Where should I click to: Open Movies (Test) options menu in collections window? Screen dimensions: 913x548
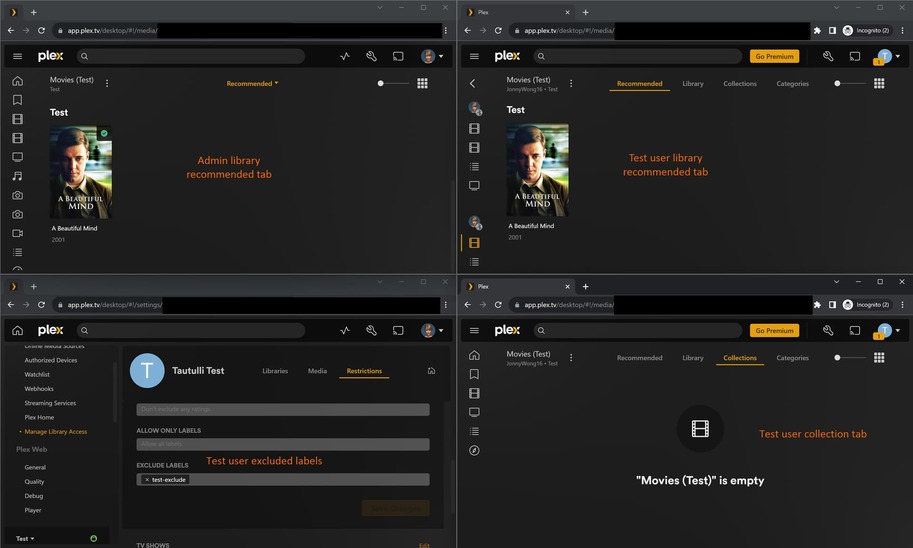pos(571,358)
